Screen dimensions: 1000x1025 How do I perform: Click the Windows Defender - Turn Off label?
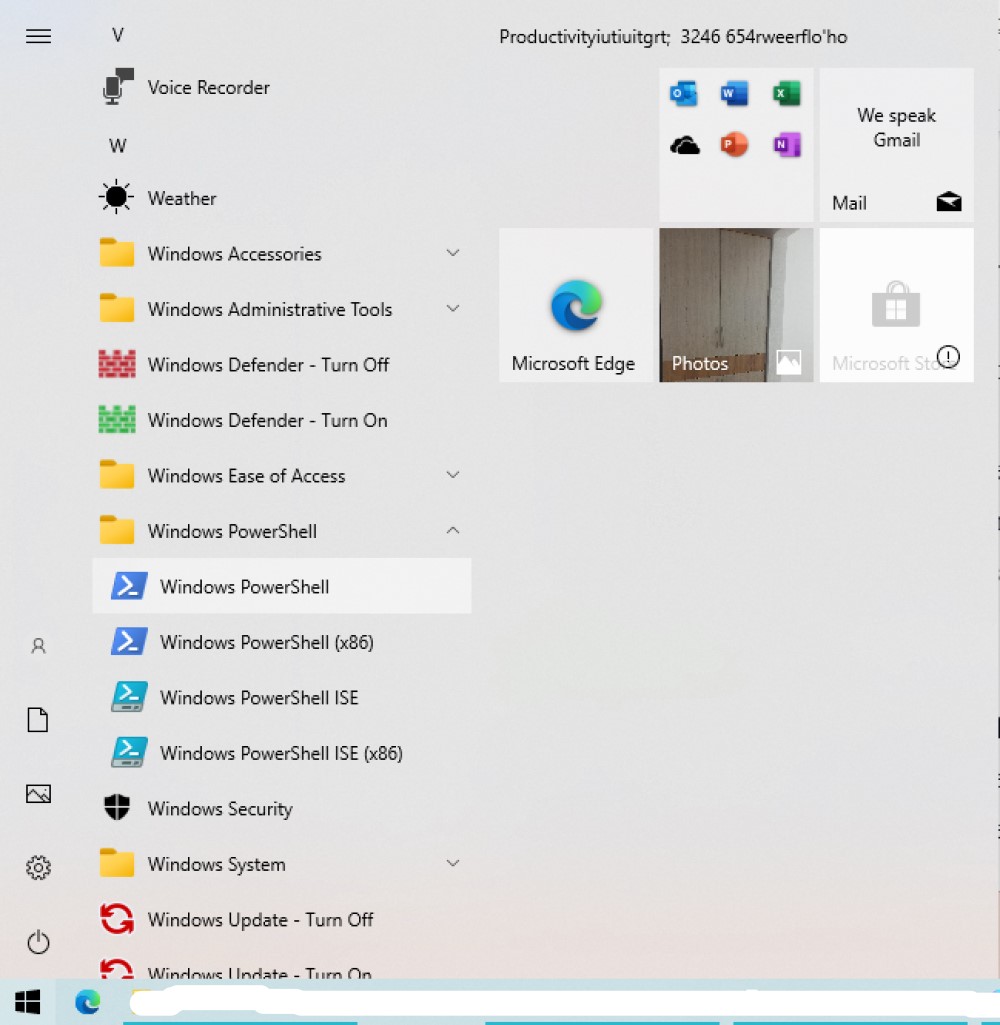(x=268, y=364)
